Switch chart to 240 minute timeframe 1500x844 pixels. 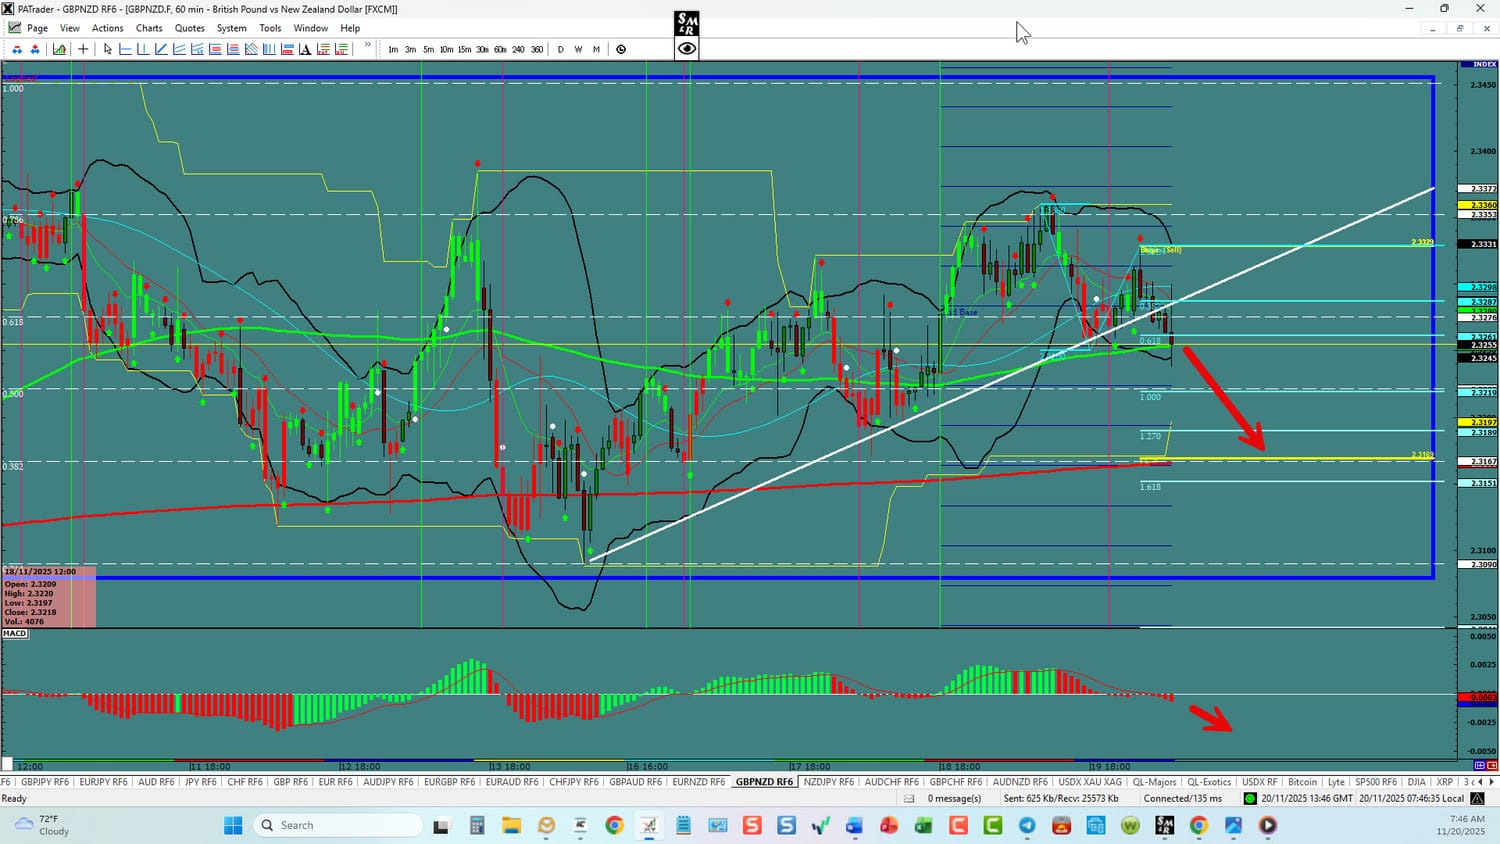[x=518, y=49]
